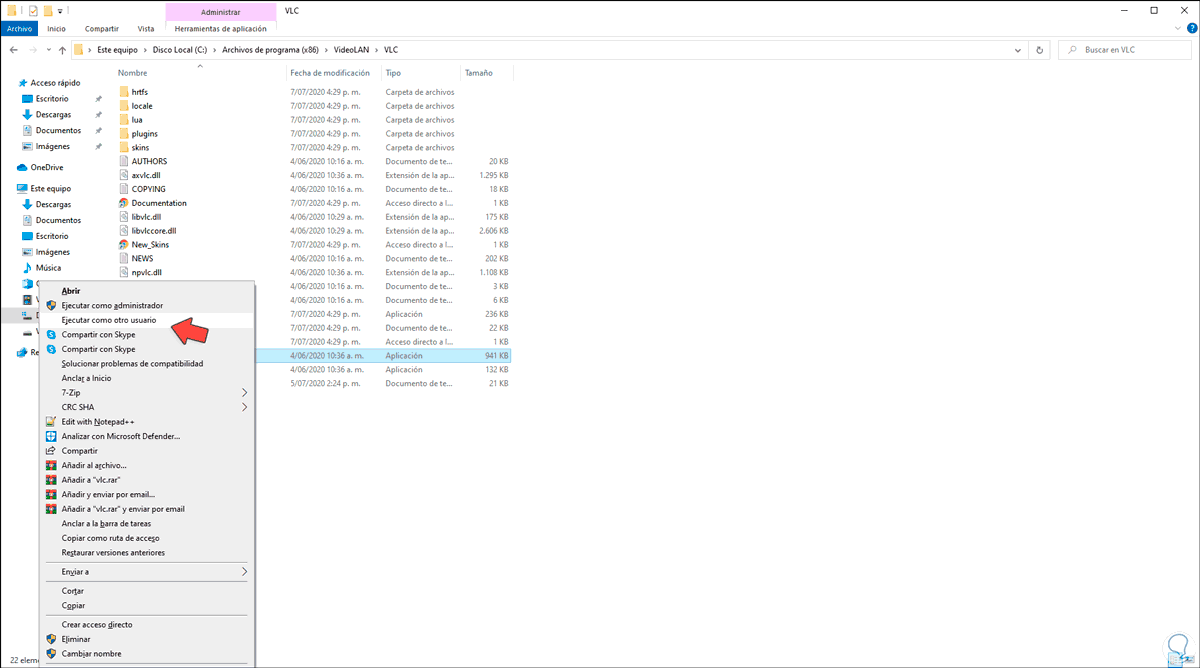This screenshot has width=1200, height=668.
Task: Click the AUTHORS document icon
Action: click(124, 161)
